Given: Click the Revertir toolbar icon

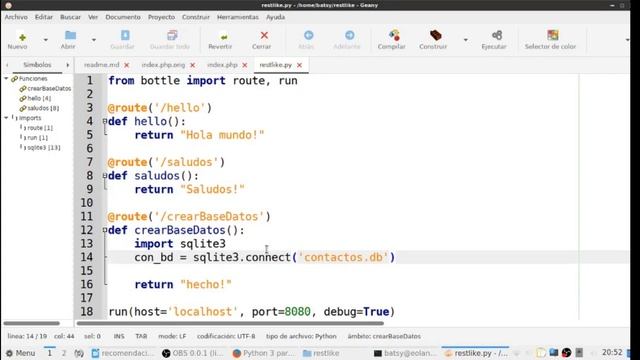Looking at the screenshot, I should [x=224, y=37].
